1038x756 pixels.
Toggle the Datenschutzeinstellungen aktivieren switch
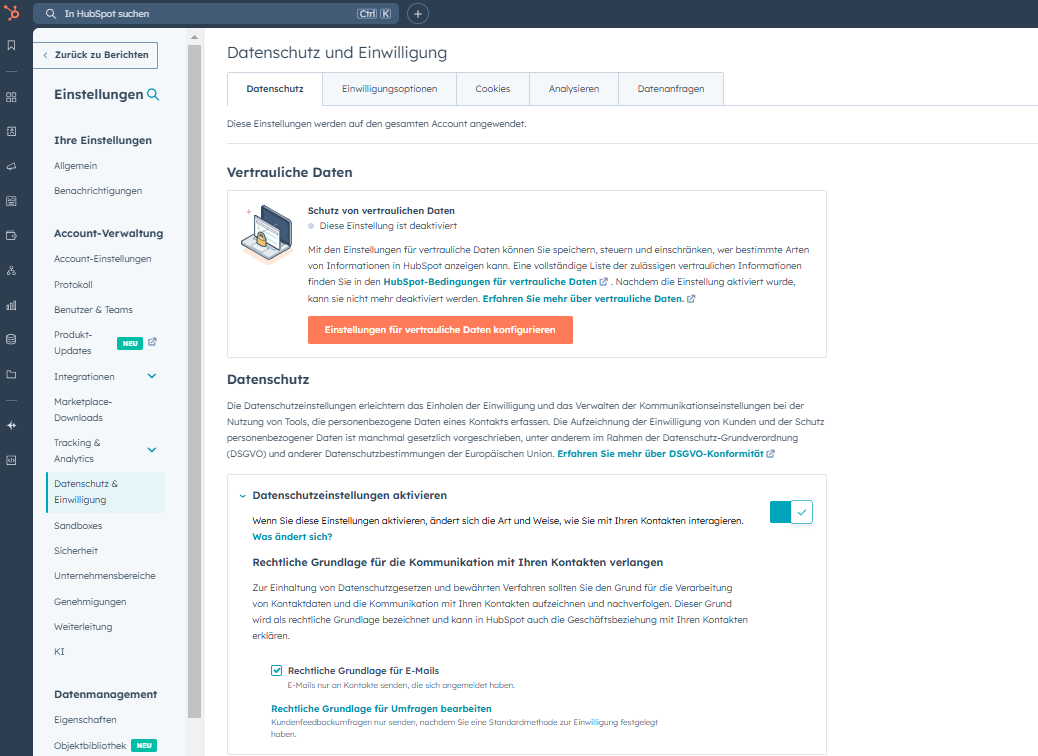pos(791,512)
